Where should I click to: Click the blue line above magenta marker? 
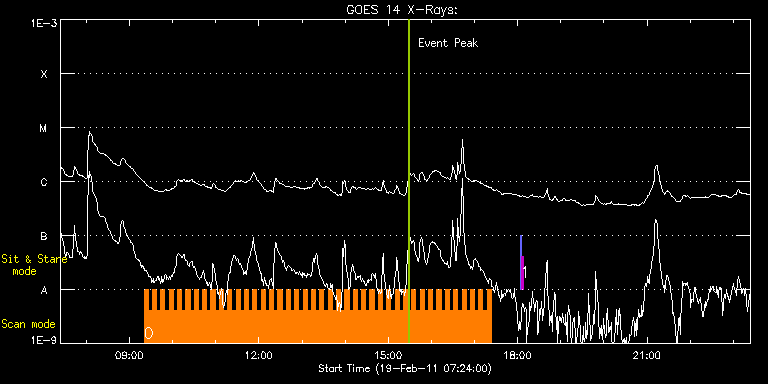click(x=521, y=246)
